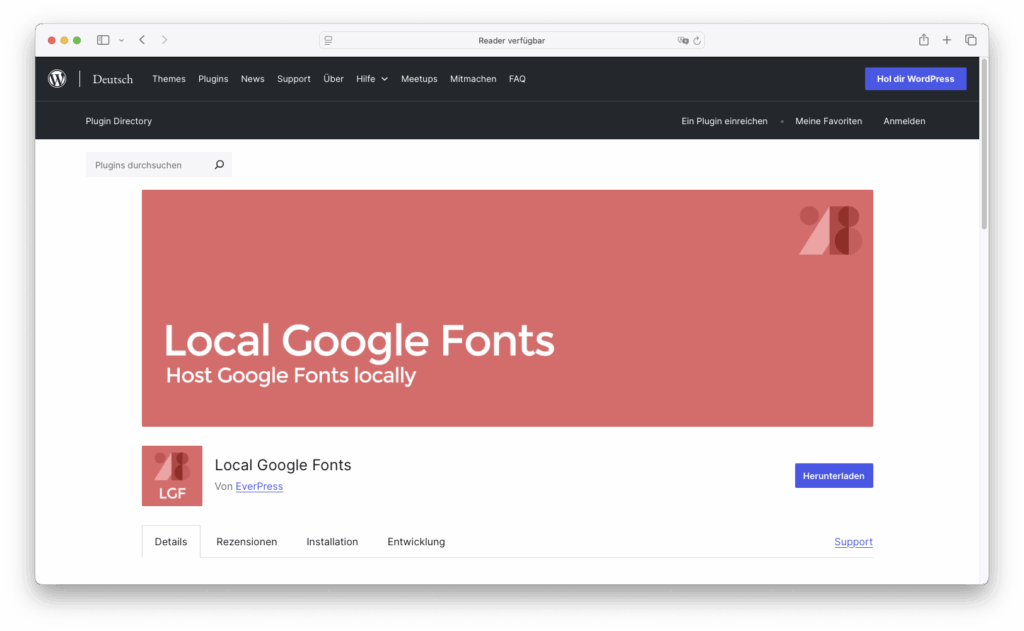The width and height of the screenshot is (1024, 631).
Task: Click the LGF plugin icon thumbnail
Action: click(172, 476)
